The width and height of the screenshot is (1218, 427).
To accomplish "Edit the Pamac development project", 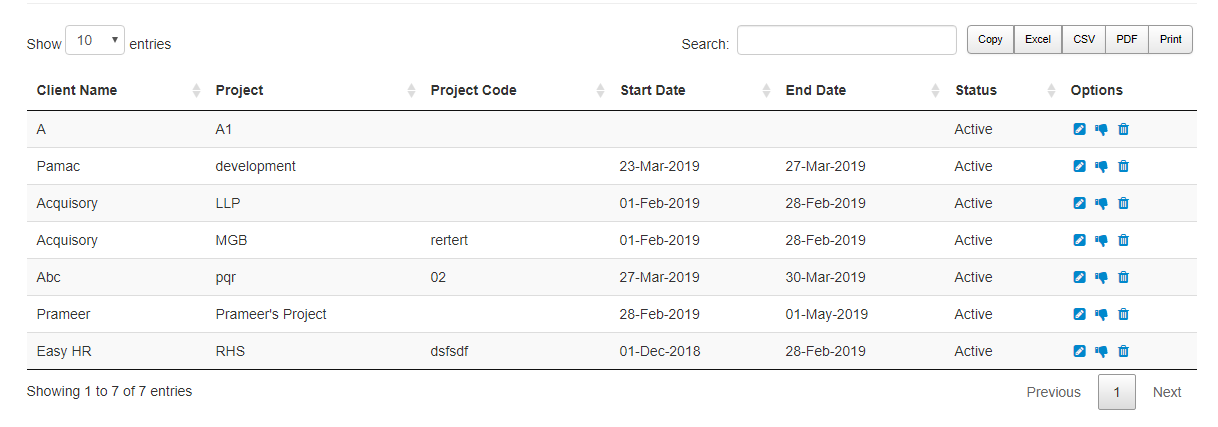I will point(1079,166).
